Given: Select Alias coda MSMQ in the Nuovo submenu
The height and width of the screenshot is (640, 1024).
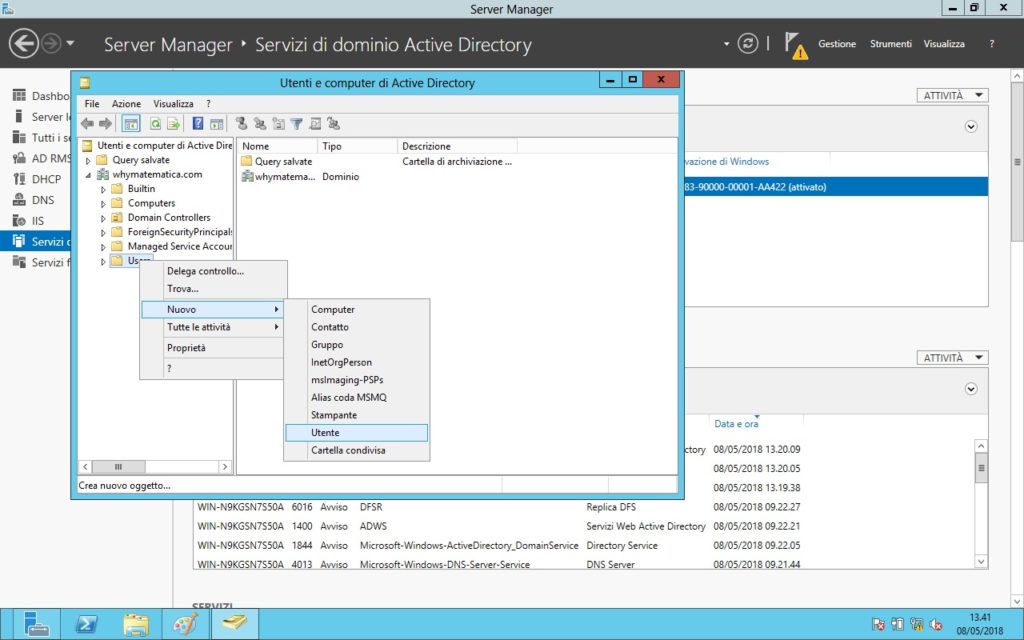Looking at the screenshot, I should tap(357, 398).
